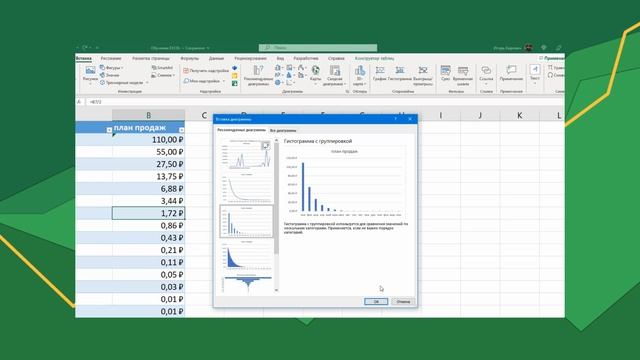Open Конструктор таблиц ribbon tab
This screenshot has width=640, height=360.
pyautogui.click(x=374, y=58)
